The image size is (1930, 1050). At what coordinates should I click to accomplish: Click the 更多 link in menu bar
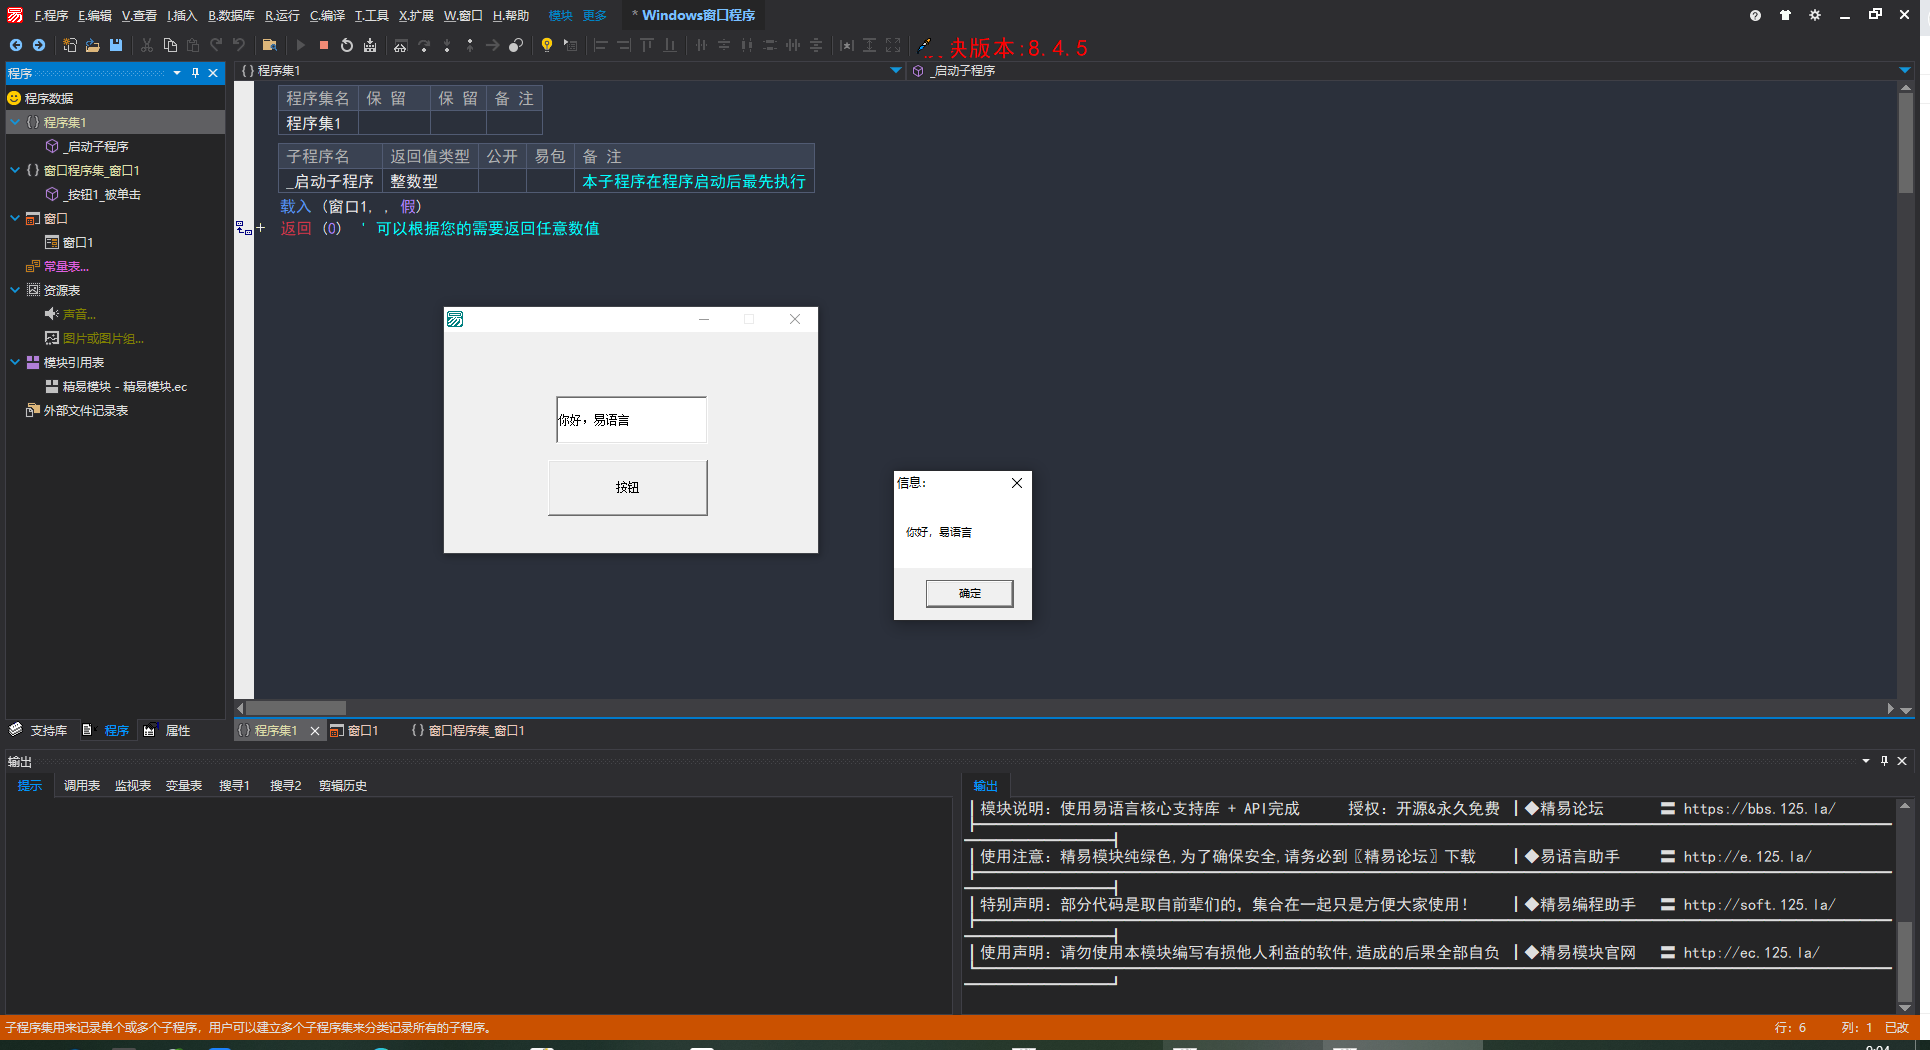pos(595,15)
